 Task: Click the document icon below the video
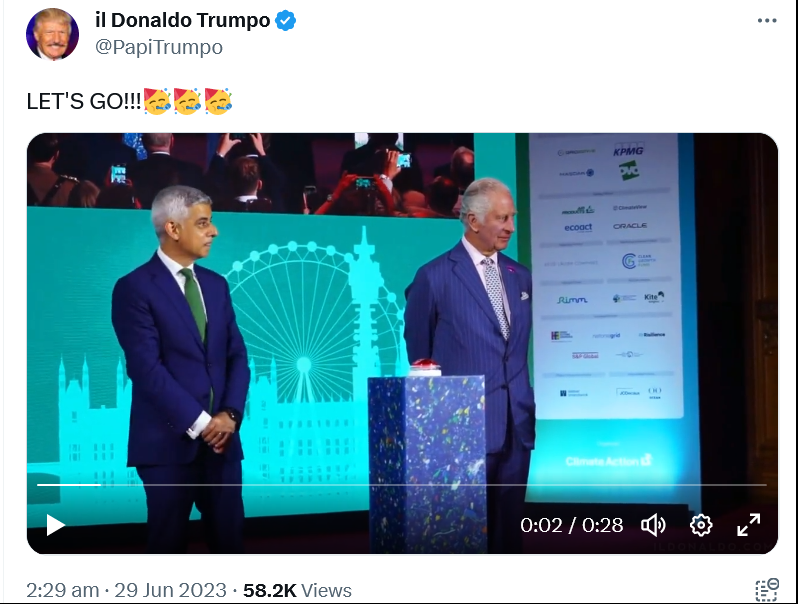pyautogui.click(x=766, y=590)
